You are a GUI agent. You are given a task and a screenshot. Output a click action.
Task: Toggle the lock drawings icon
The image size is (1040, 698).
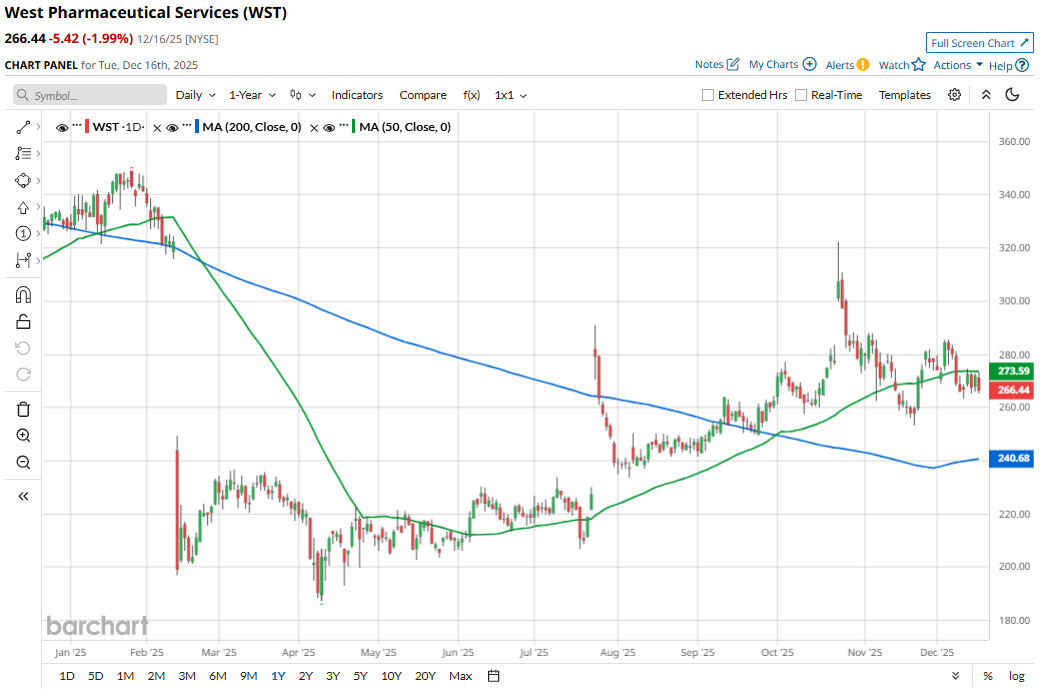[23, 322]
